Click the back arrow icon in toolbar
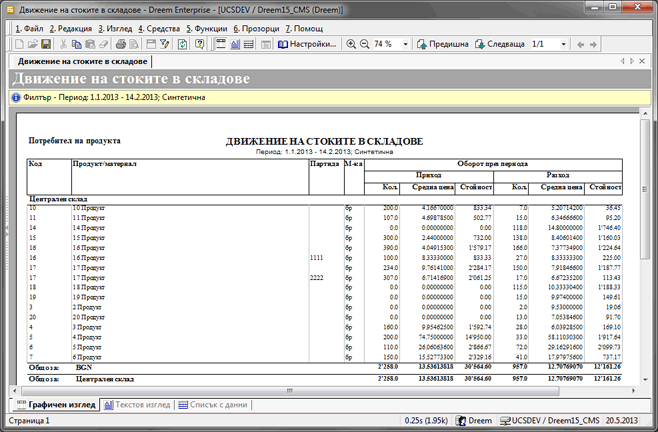Screen dimensions: 658x432 click(x=580, y=45)
